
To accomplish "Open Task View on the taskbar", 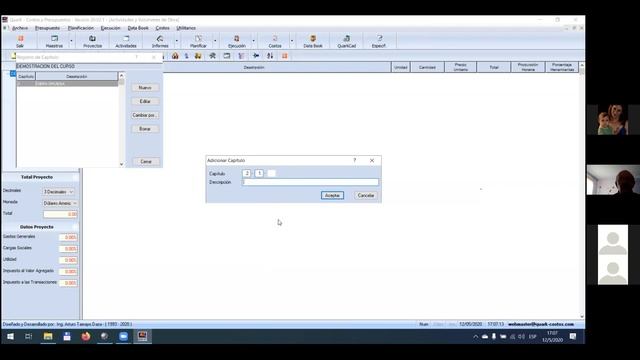I will [x=29, y=336].
